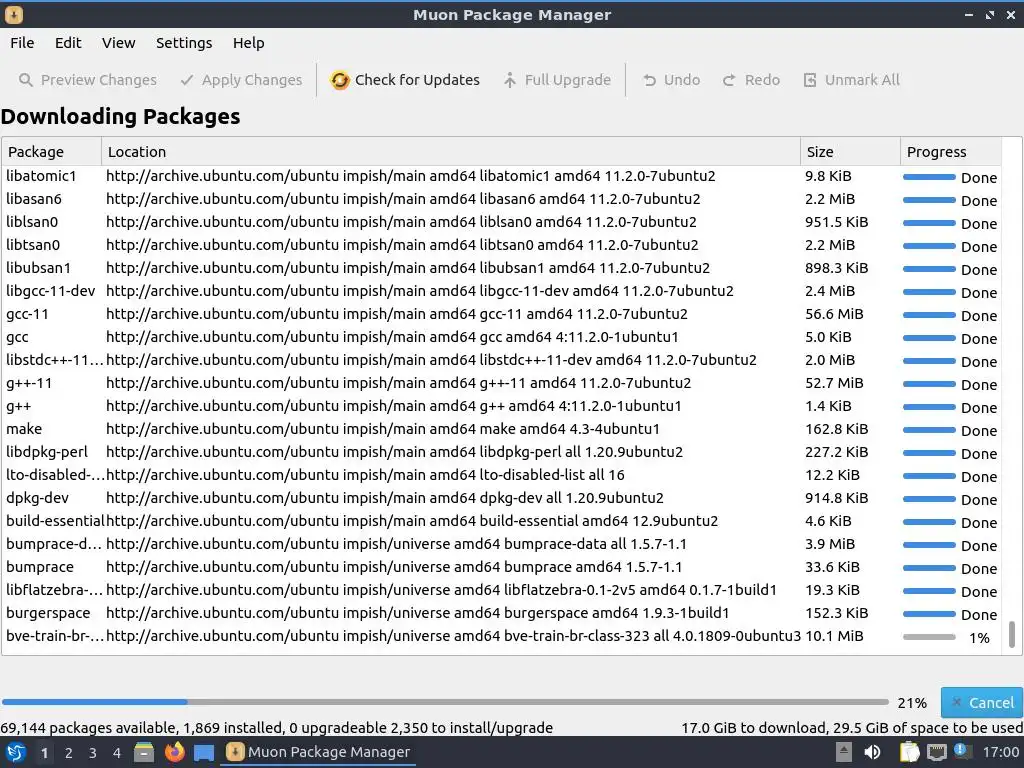1024x768 pixels.
Task: Select the make package name
Action: point(24,429)
